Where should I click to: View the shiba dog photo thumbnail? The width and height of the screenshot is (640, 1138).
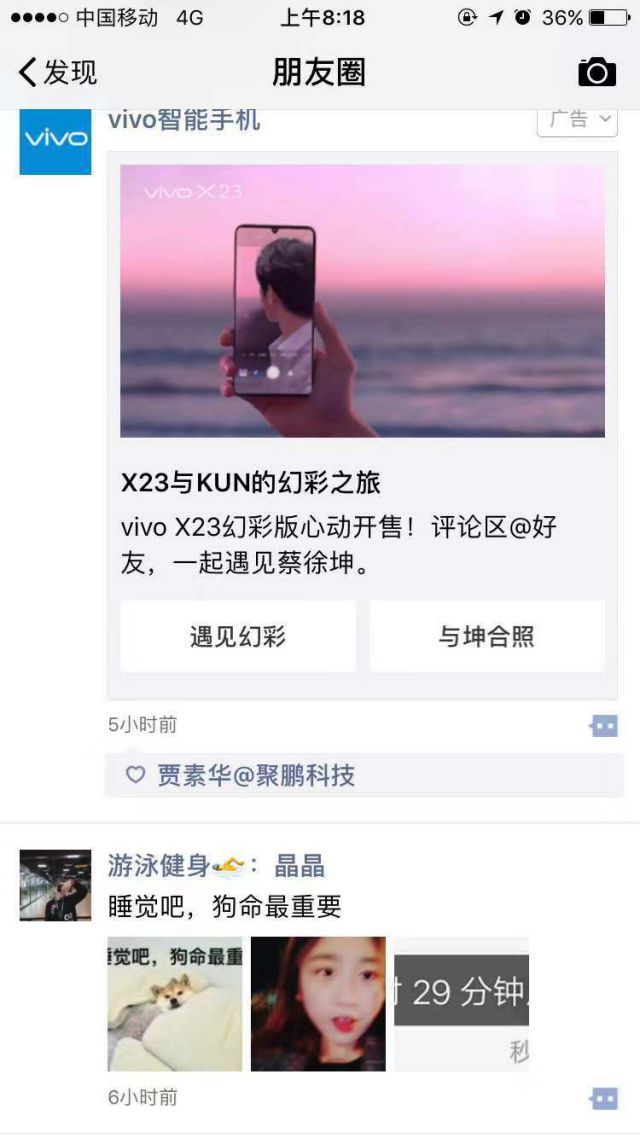point(175,1004)
